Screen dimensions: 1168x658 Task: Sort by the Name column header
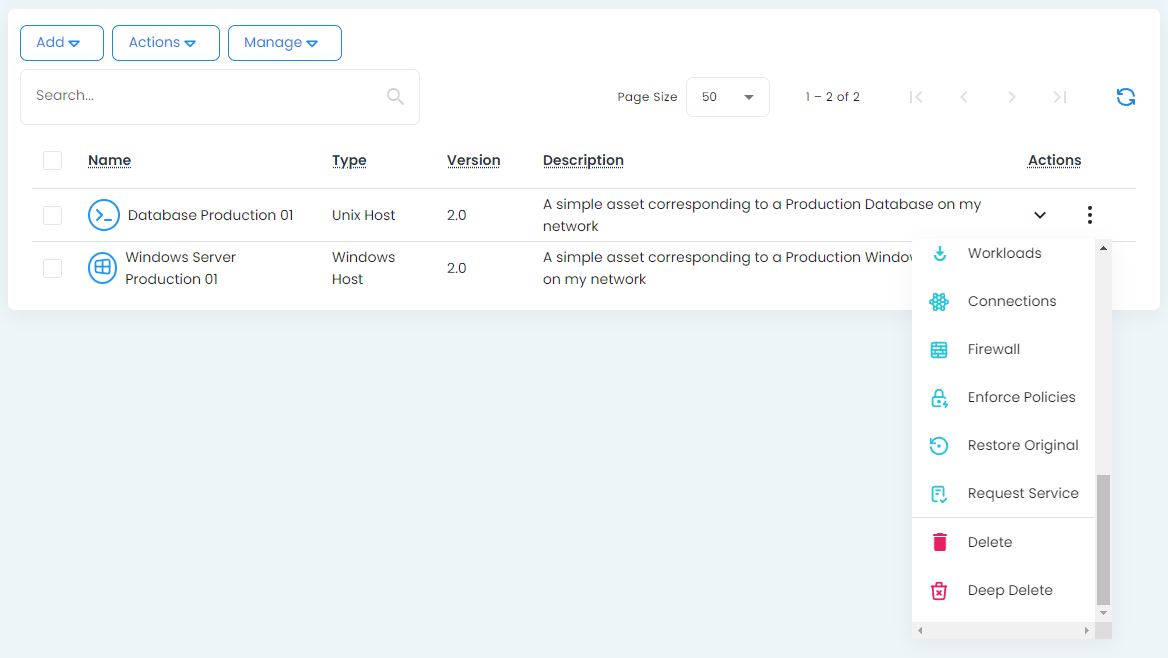point(109,161)
